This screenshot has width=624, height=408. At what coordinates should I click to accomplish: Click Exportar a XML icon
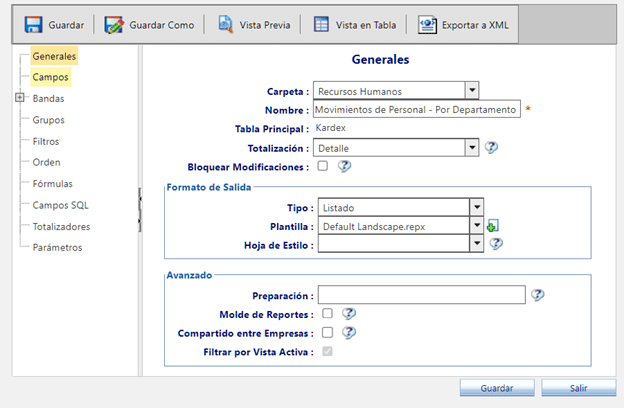pyautogui.click(x=428, y=24)
